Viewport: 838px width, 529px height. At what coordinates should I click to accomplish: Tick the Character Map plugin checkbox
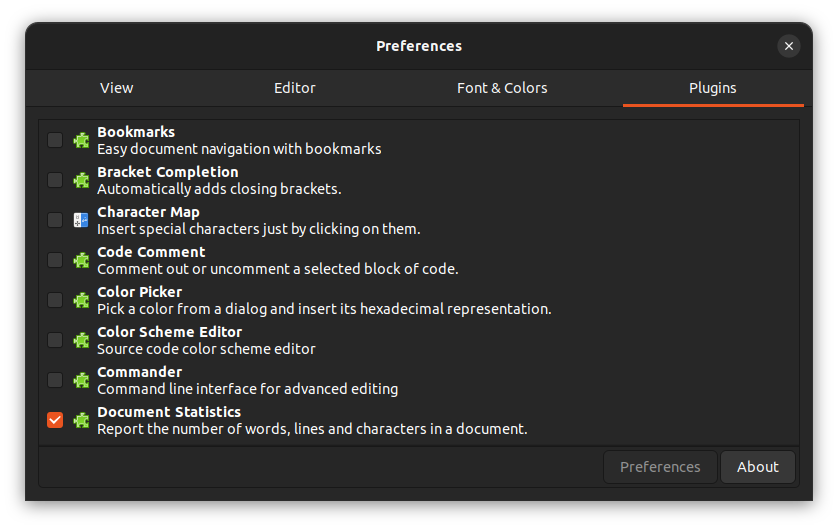55,220
